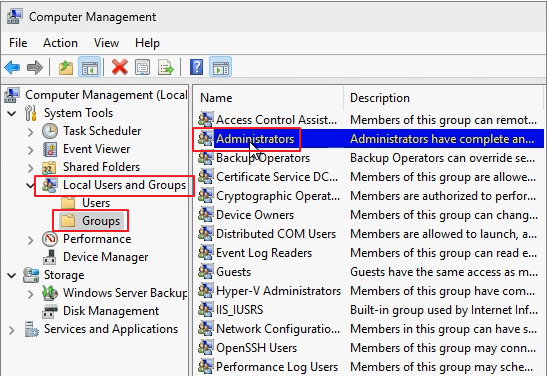Select the Hyper-V Administrators group
The width and height of the screenshot is (547, 376).
point(278,291)
